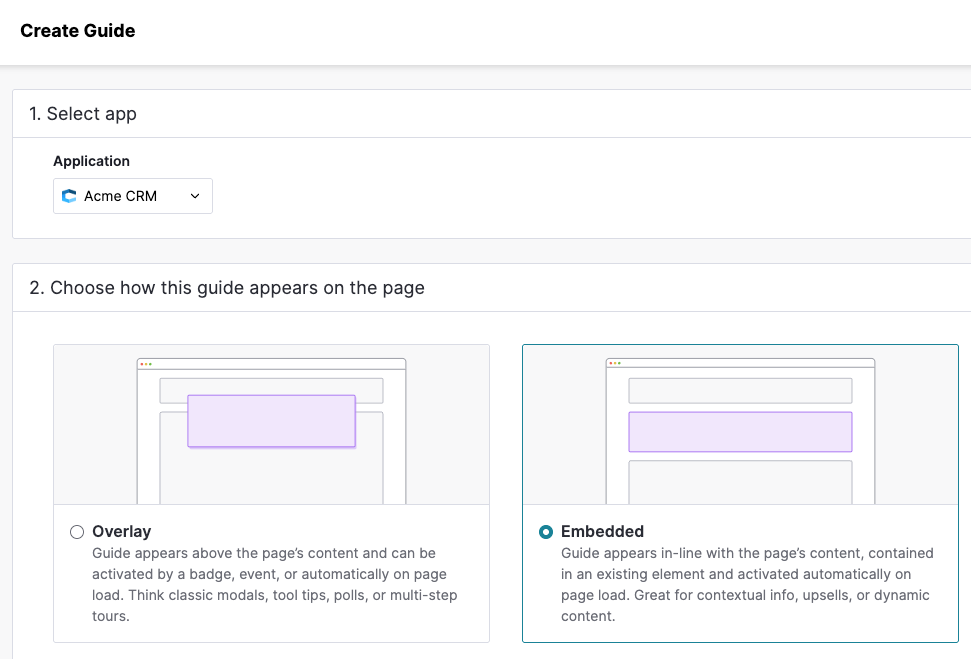Click the Acme CRM app logo icon
Viewport: 971px width, 659px height.
(x=69, y=196)
